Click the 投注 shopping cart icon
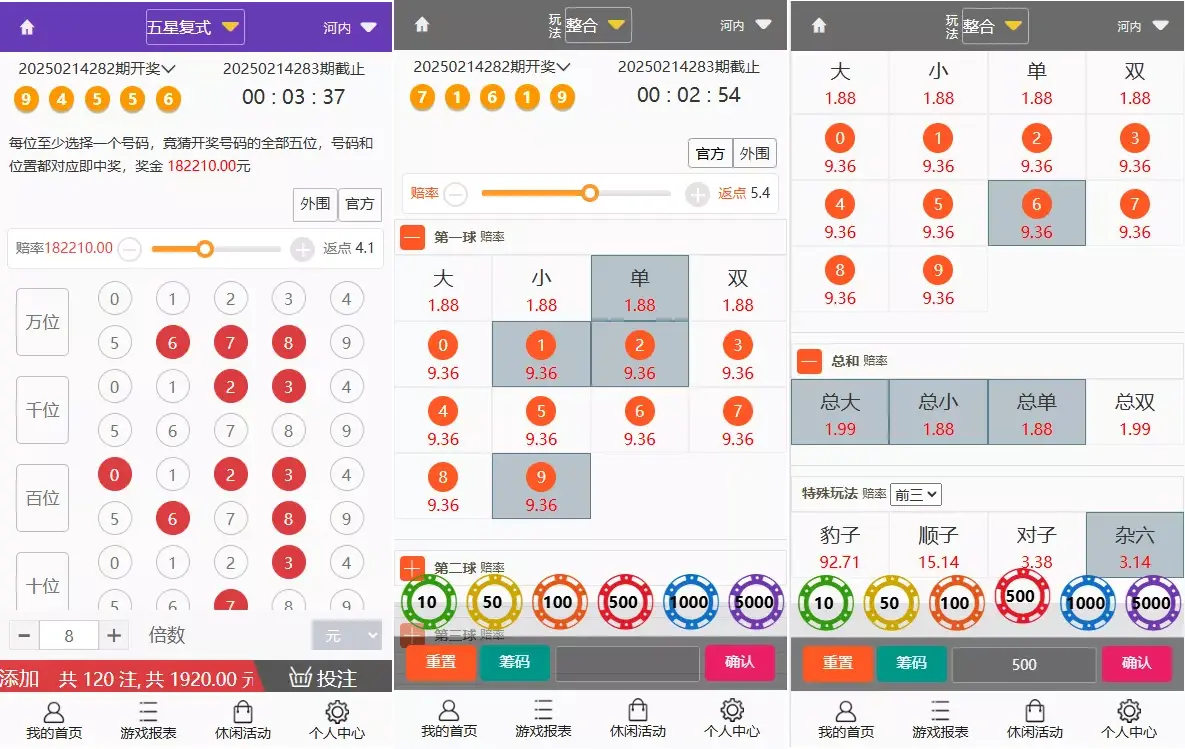The width and height of the screenshot is (1185, 749). [x=302, y=677]
